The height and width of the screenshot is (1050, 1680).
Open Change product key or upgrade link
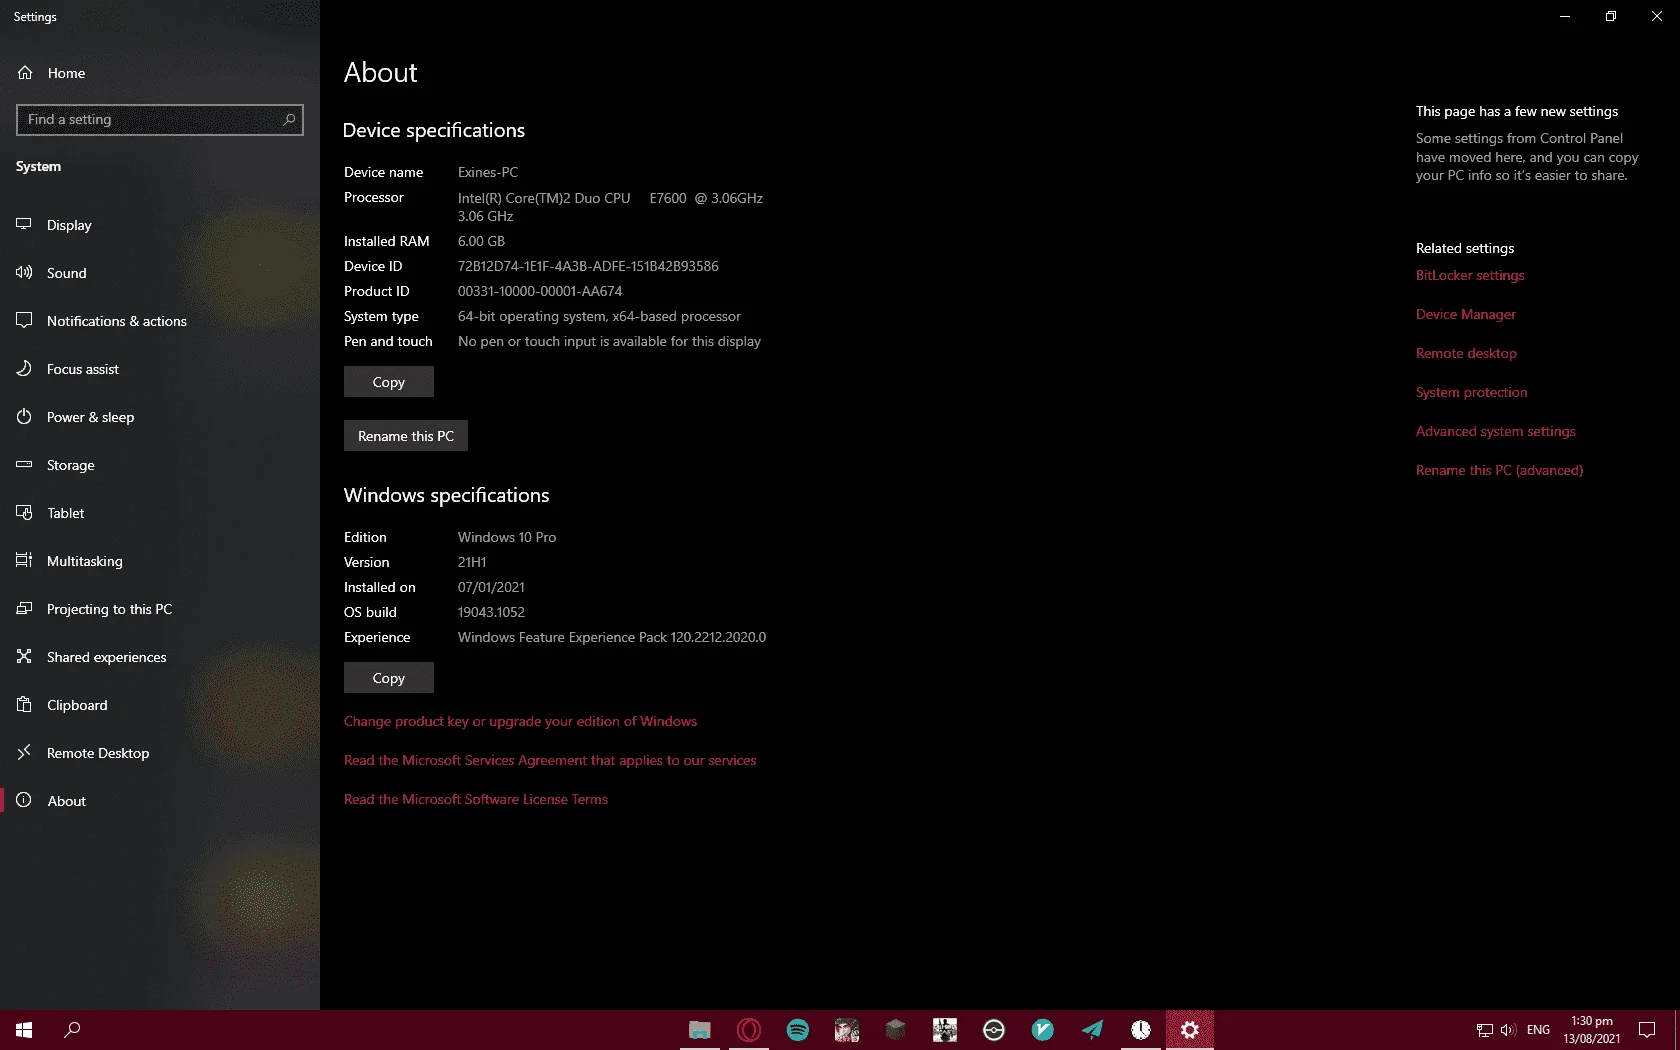(x=520, y=721)
